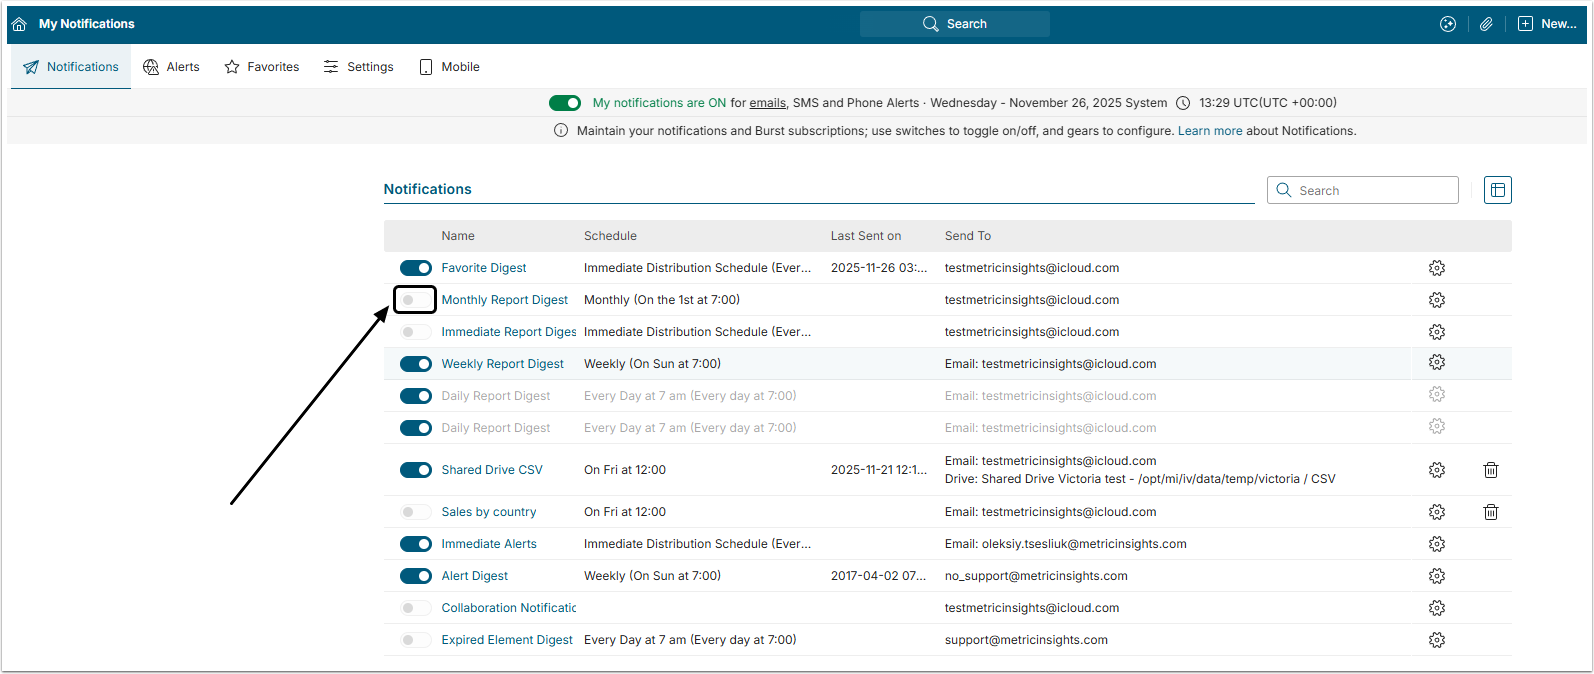Click the Learn more link

tap(1209, 131)
